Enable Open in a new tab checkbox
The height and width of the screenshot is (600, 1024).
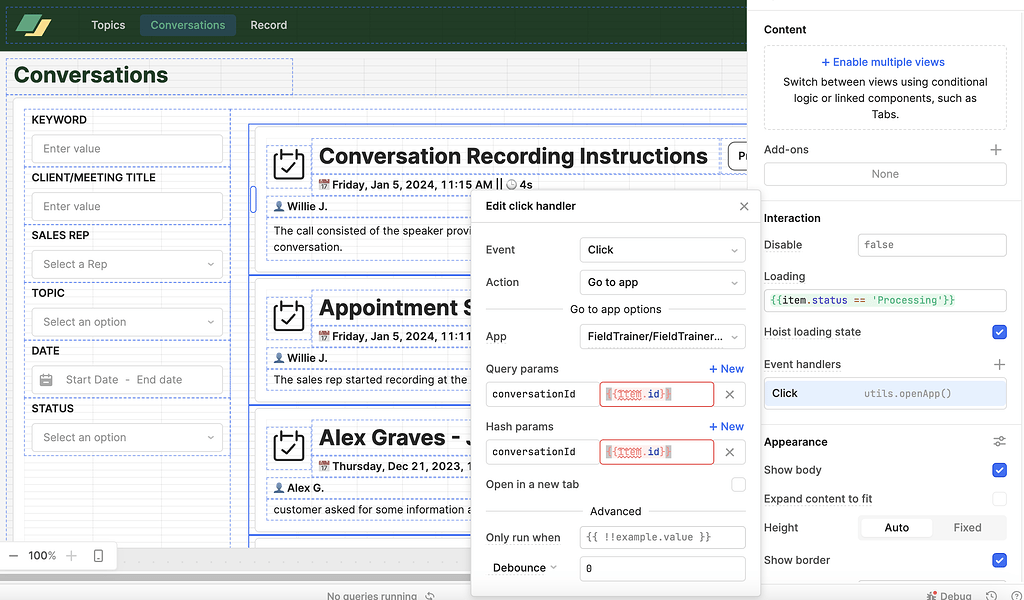[x=738, y=485]
